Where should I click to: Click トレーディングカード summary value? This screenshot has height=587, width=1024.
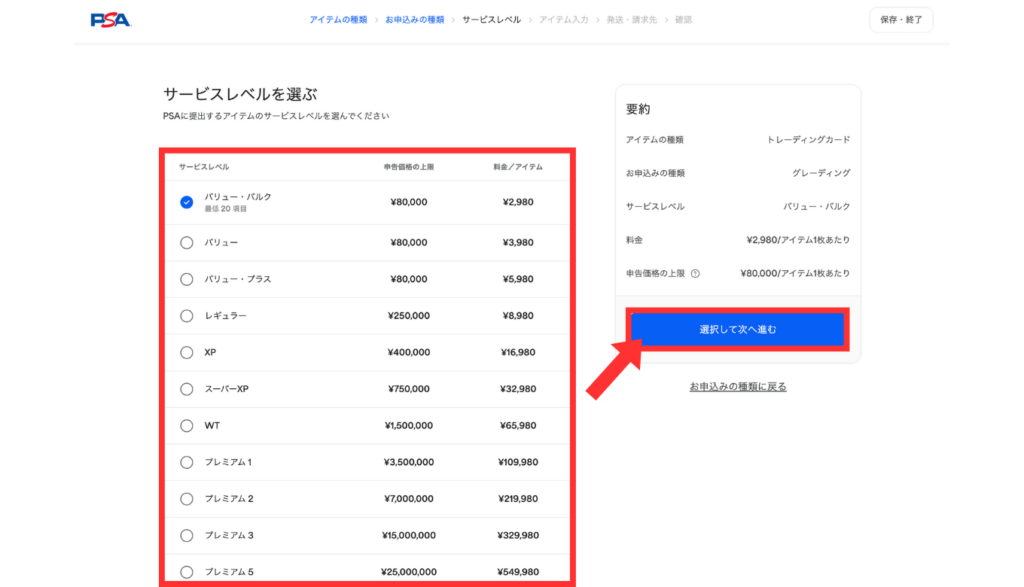808,140
